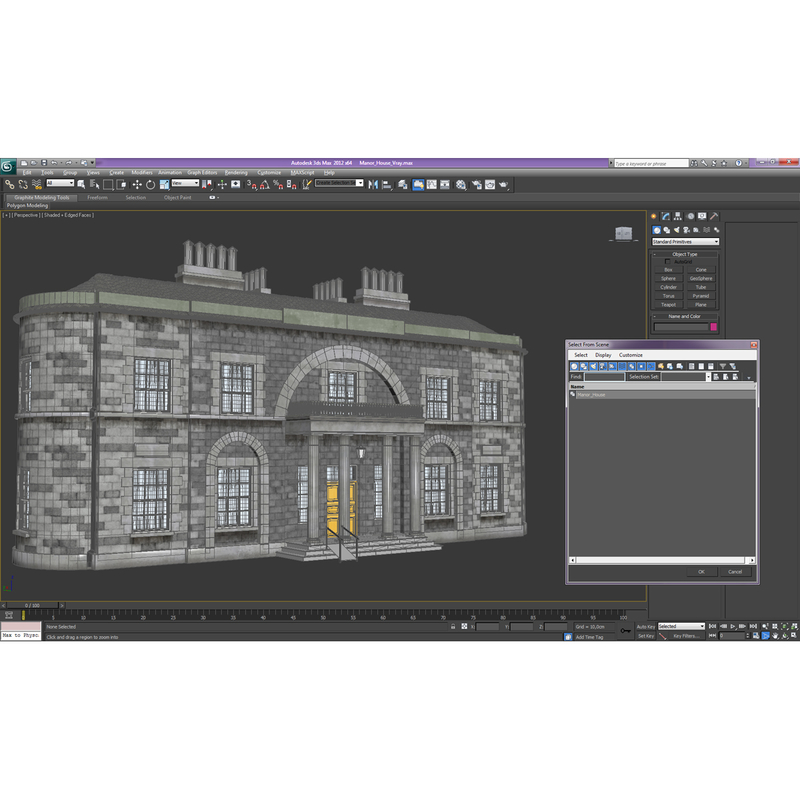Toggle the Auto Key animation button
Image resolution: width=800 pixels, height=800 pixels.
coord(644,625)
